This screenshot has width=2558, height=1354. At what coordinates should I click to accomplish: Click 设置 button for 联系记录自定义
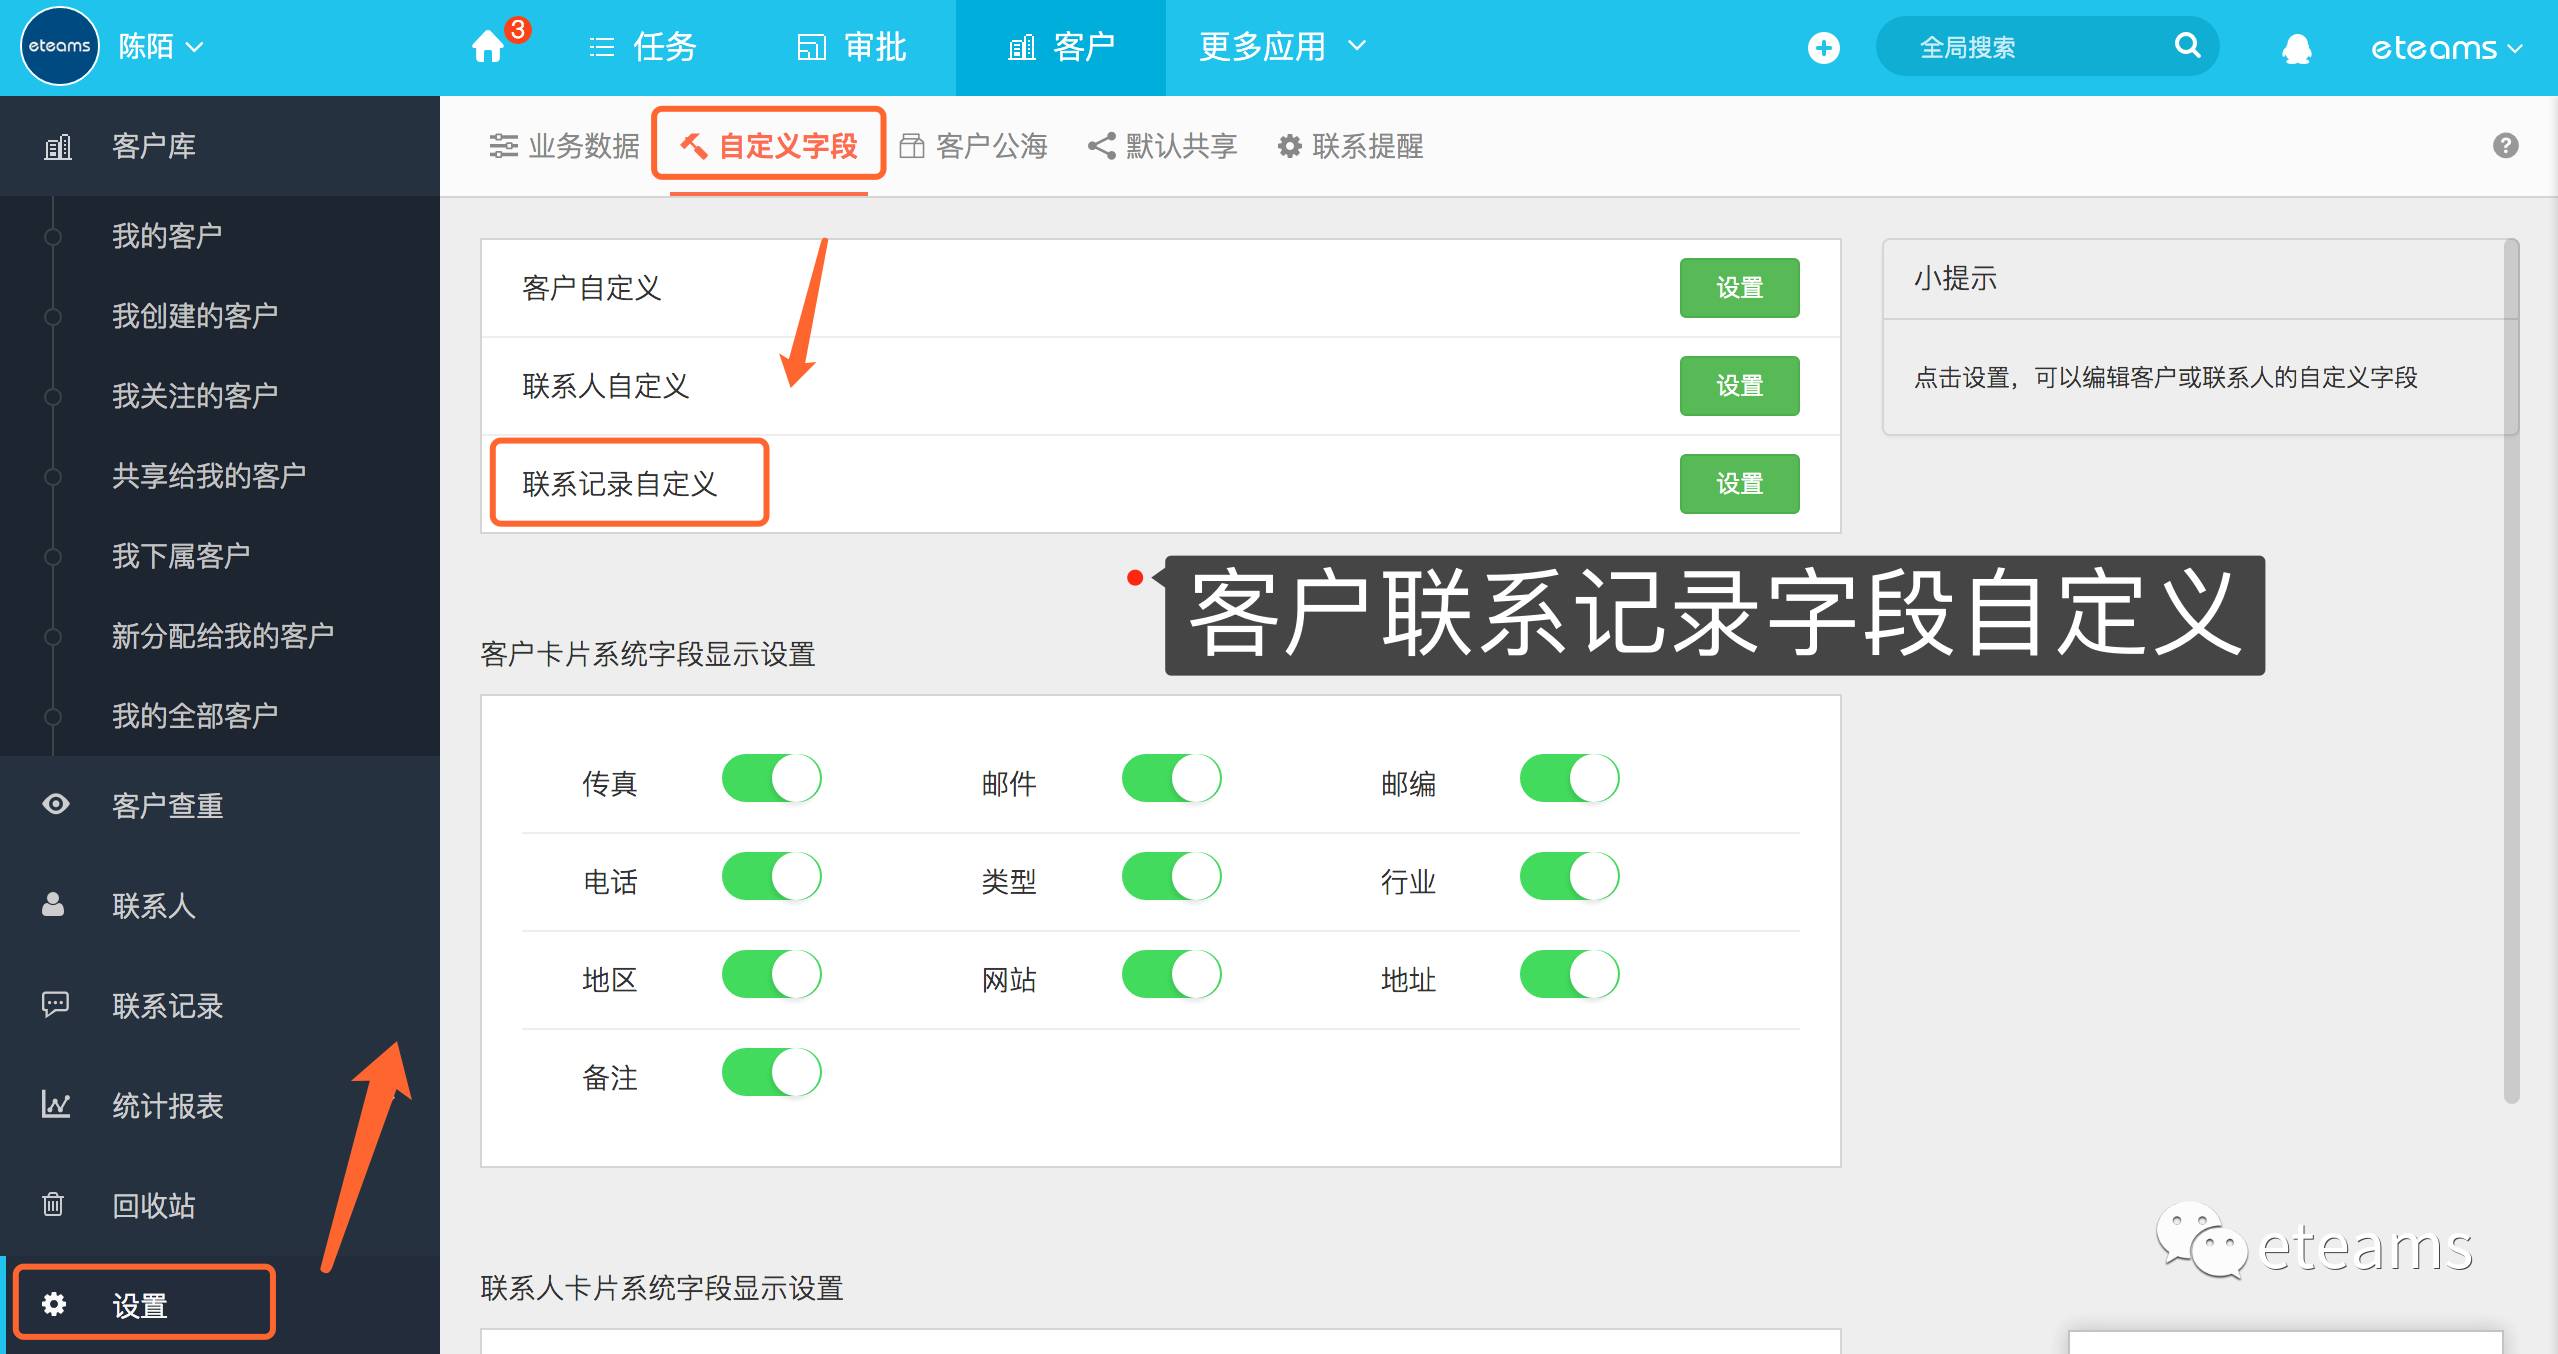[x=1739, y=484]
